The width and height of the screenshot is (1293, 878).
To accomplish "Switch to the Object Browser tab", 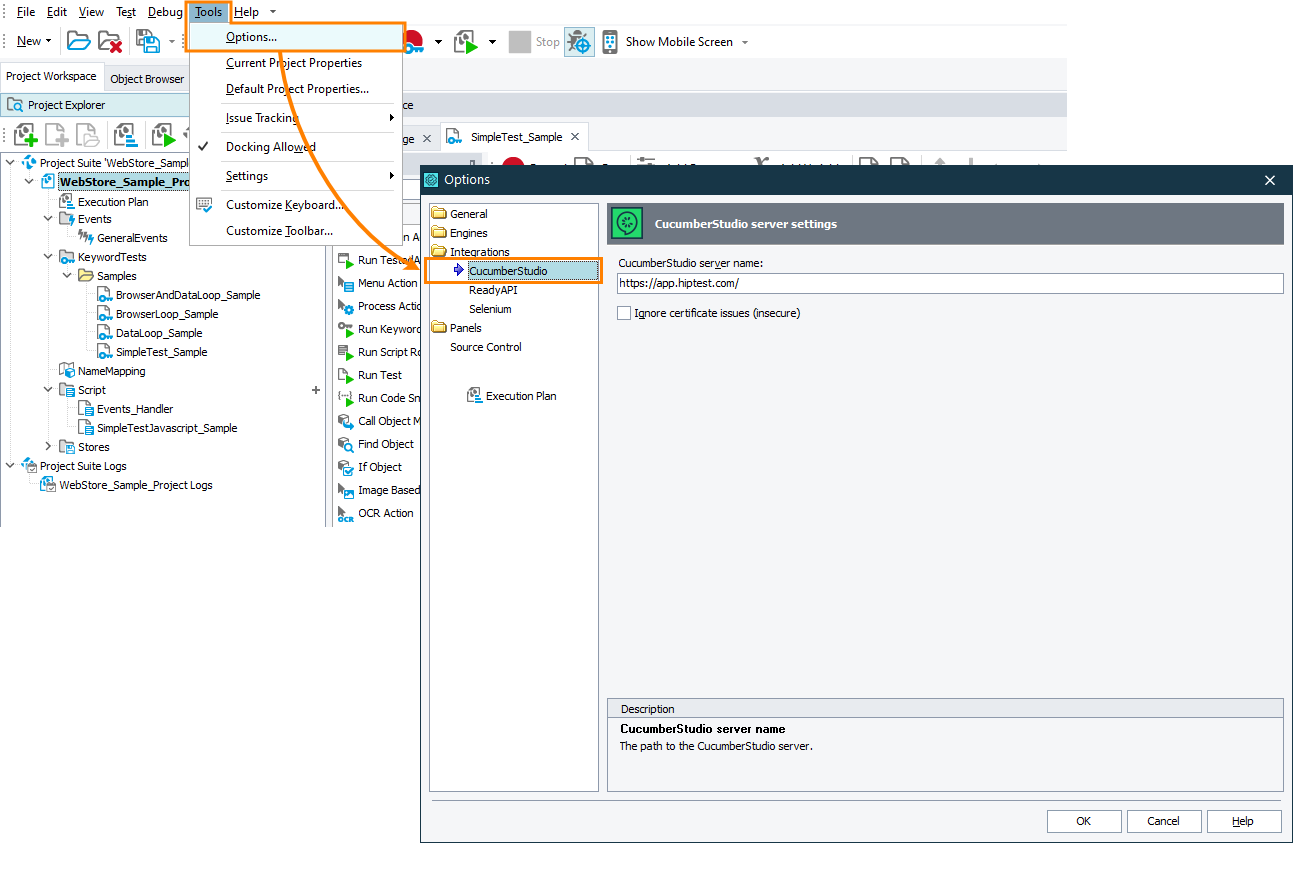I will (x=147, y=79).
